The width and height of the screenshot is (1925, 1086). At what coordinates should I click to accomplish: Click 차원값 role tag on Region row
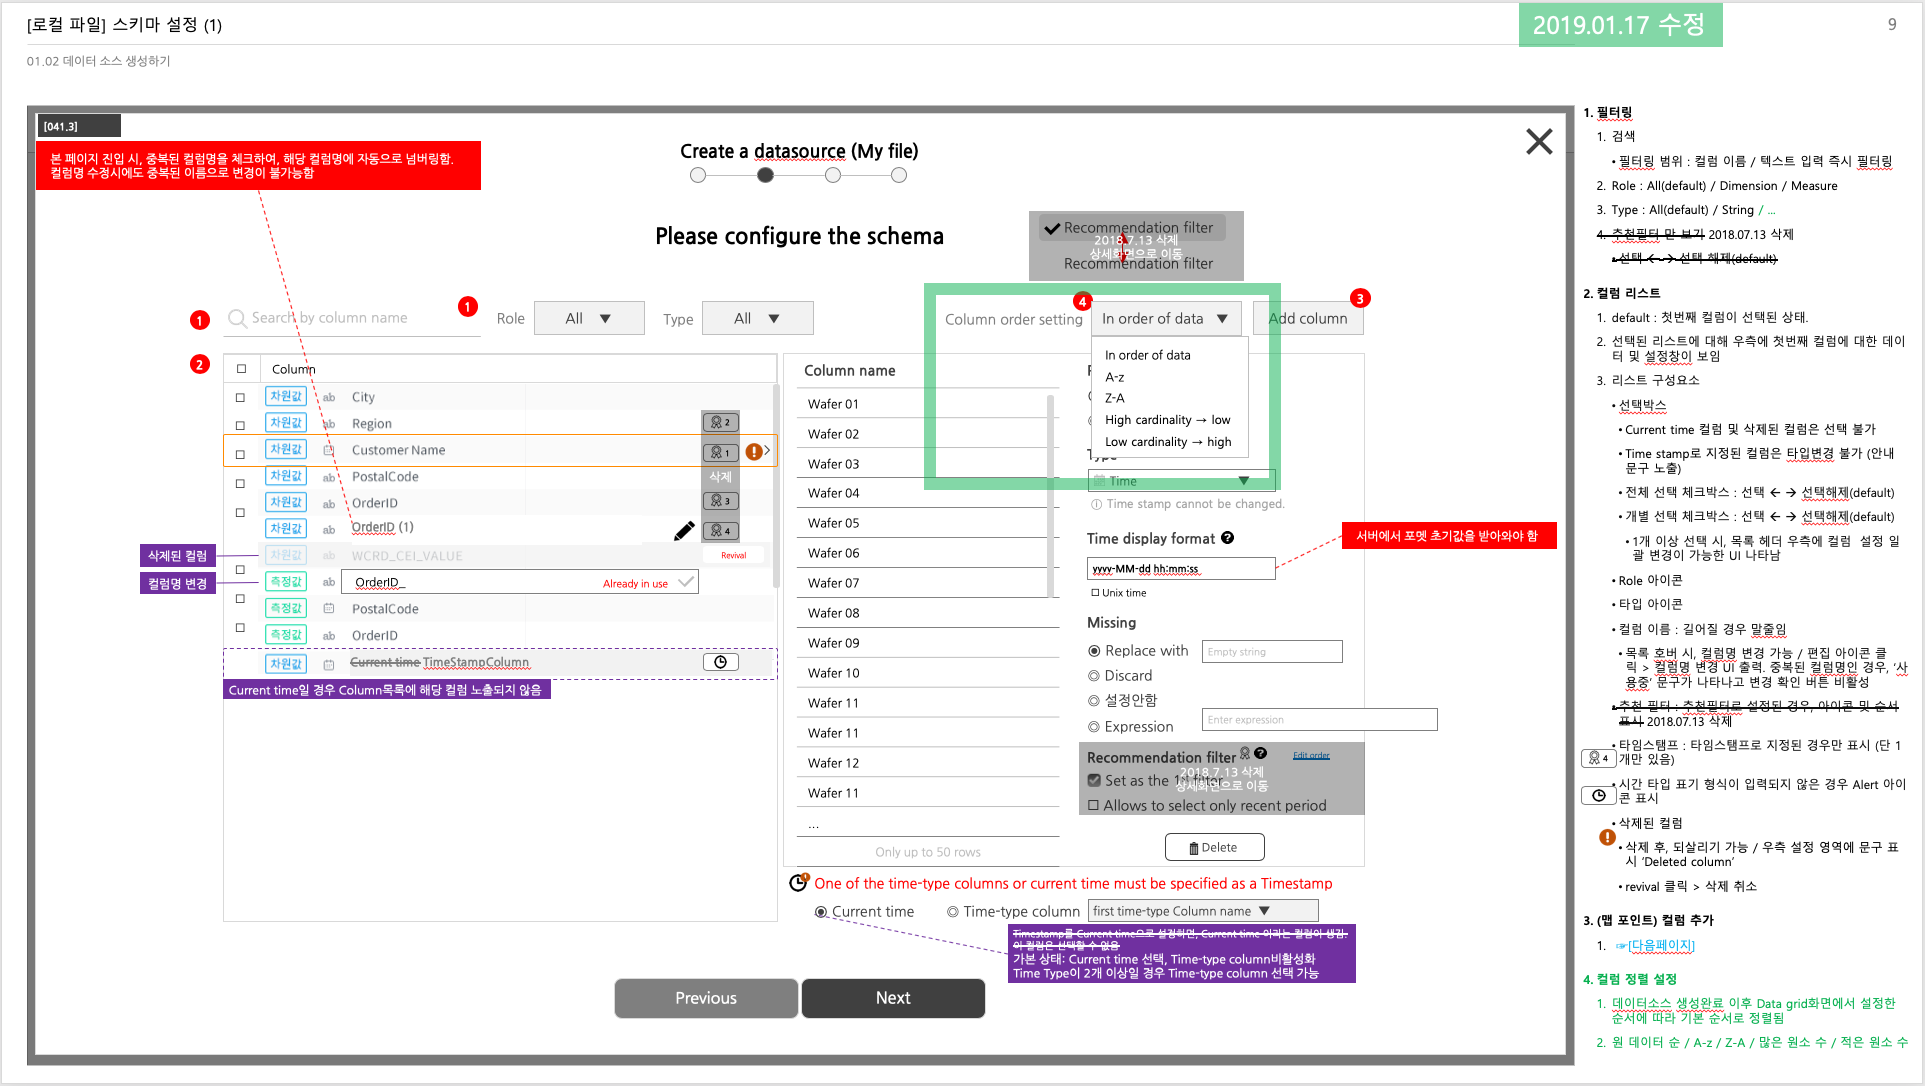point(286,423)
